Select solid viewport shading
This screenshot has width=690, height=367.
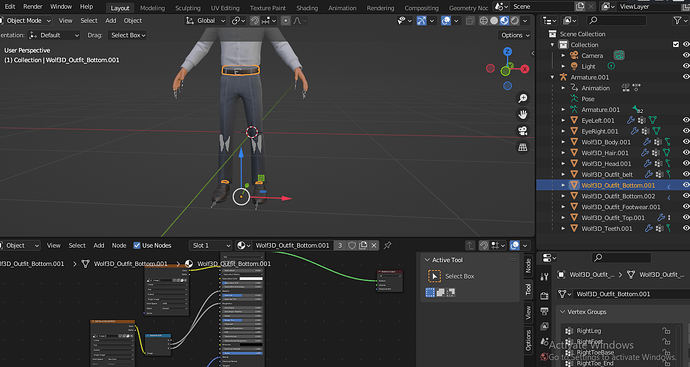494,21
